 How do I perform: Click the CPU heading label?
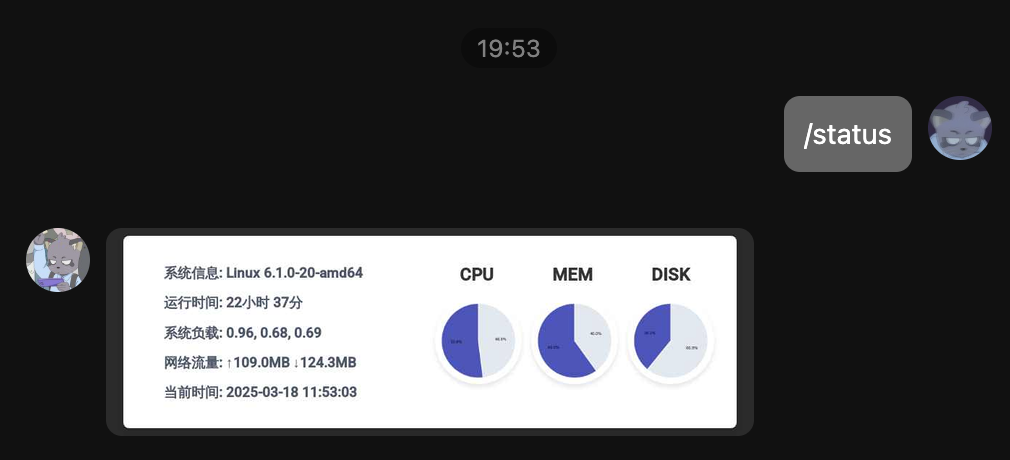(477, 274)
